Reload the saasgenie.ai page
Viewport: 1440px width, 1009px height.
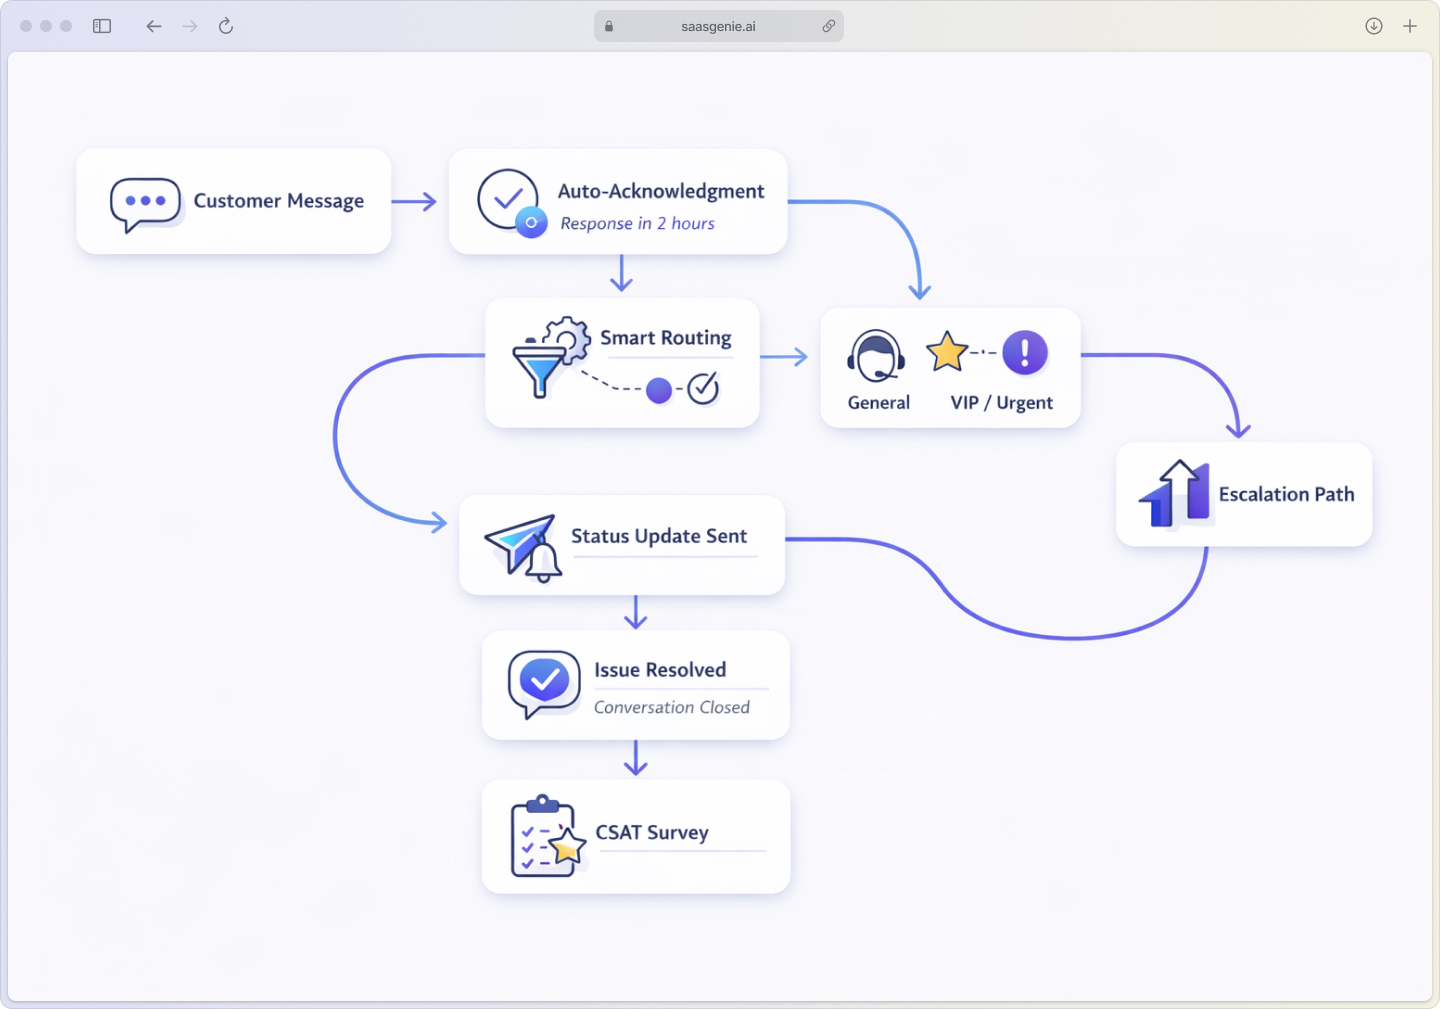click(226, 26)
